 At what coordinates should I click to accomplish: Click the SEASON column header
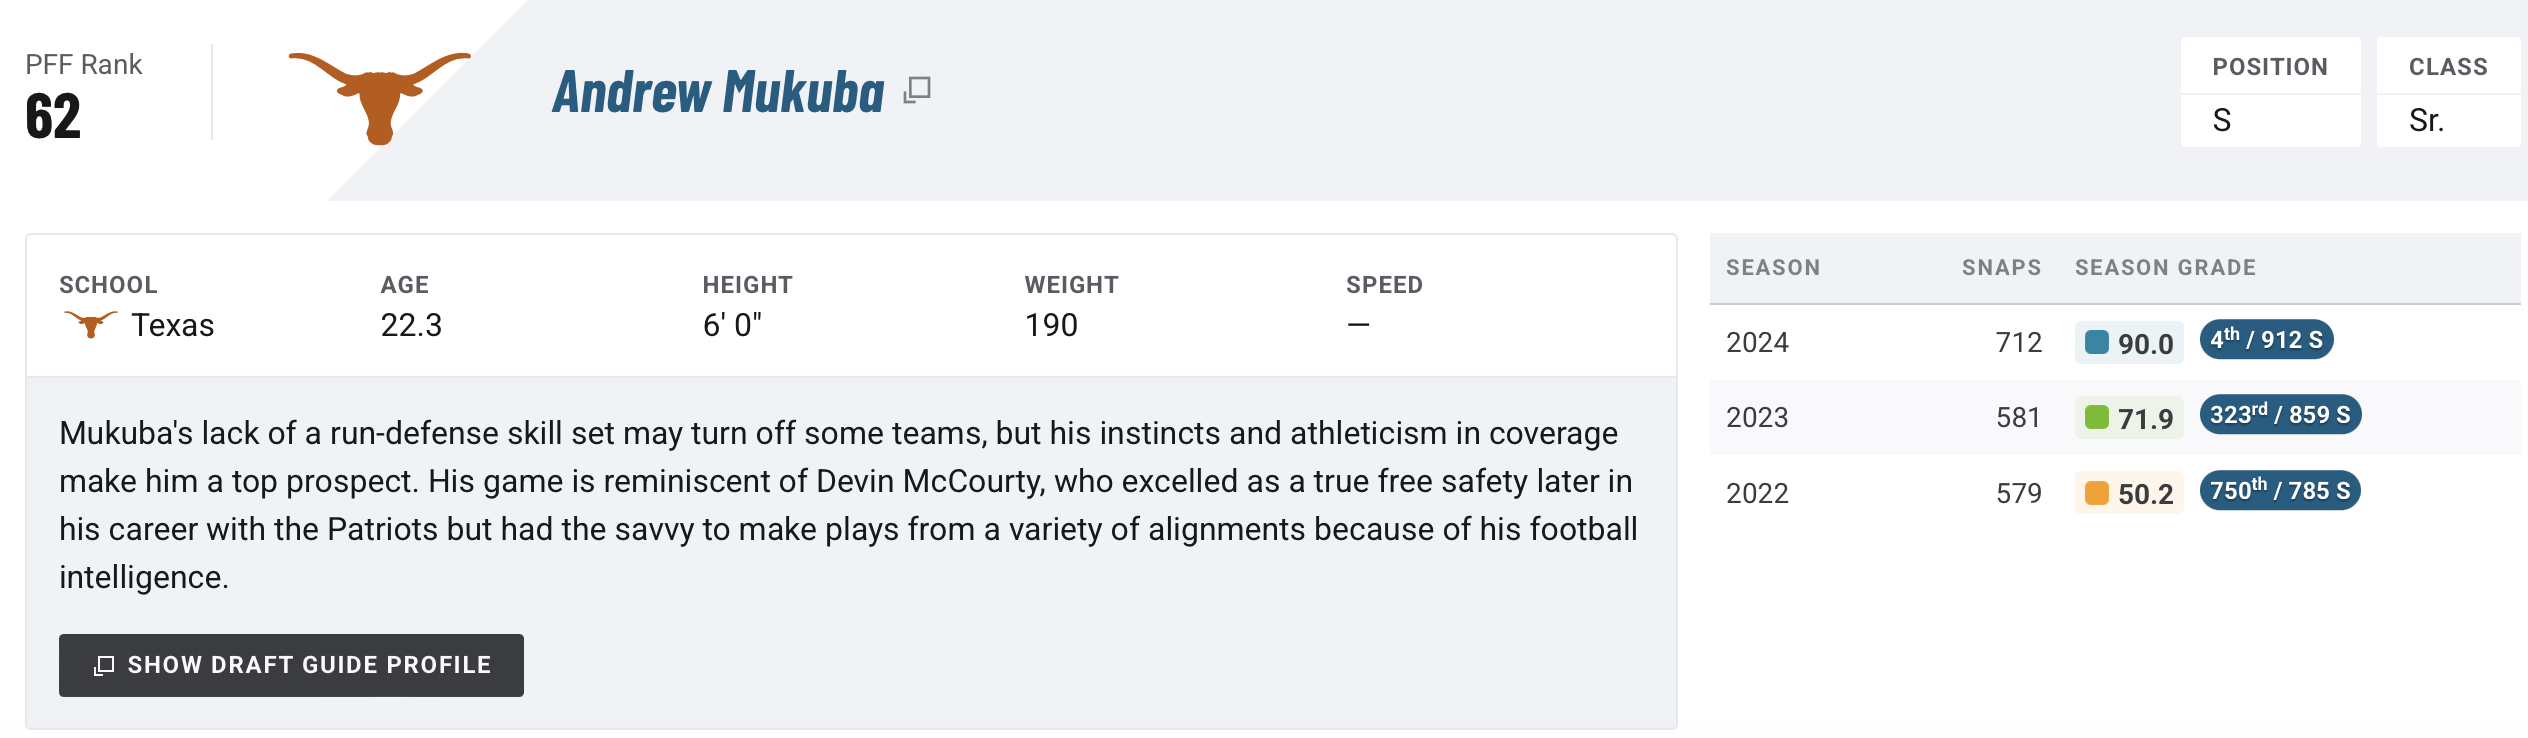point(1773,268)
